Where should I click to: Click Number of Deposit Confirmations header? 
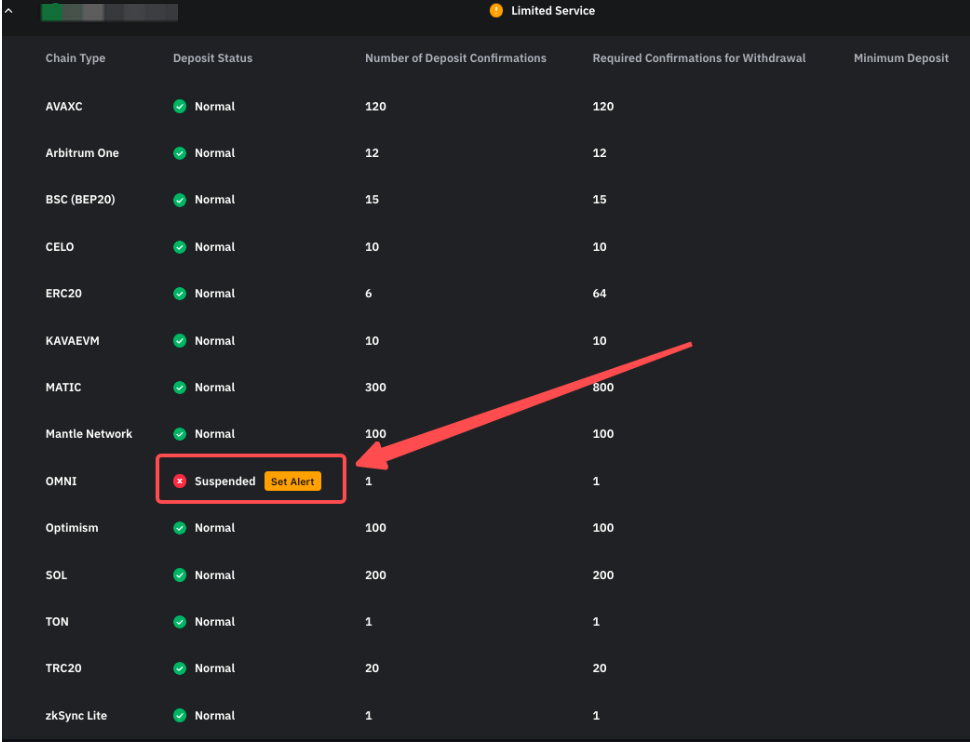[455, 58]
